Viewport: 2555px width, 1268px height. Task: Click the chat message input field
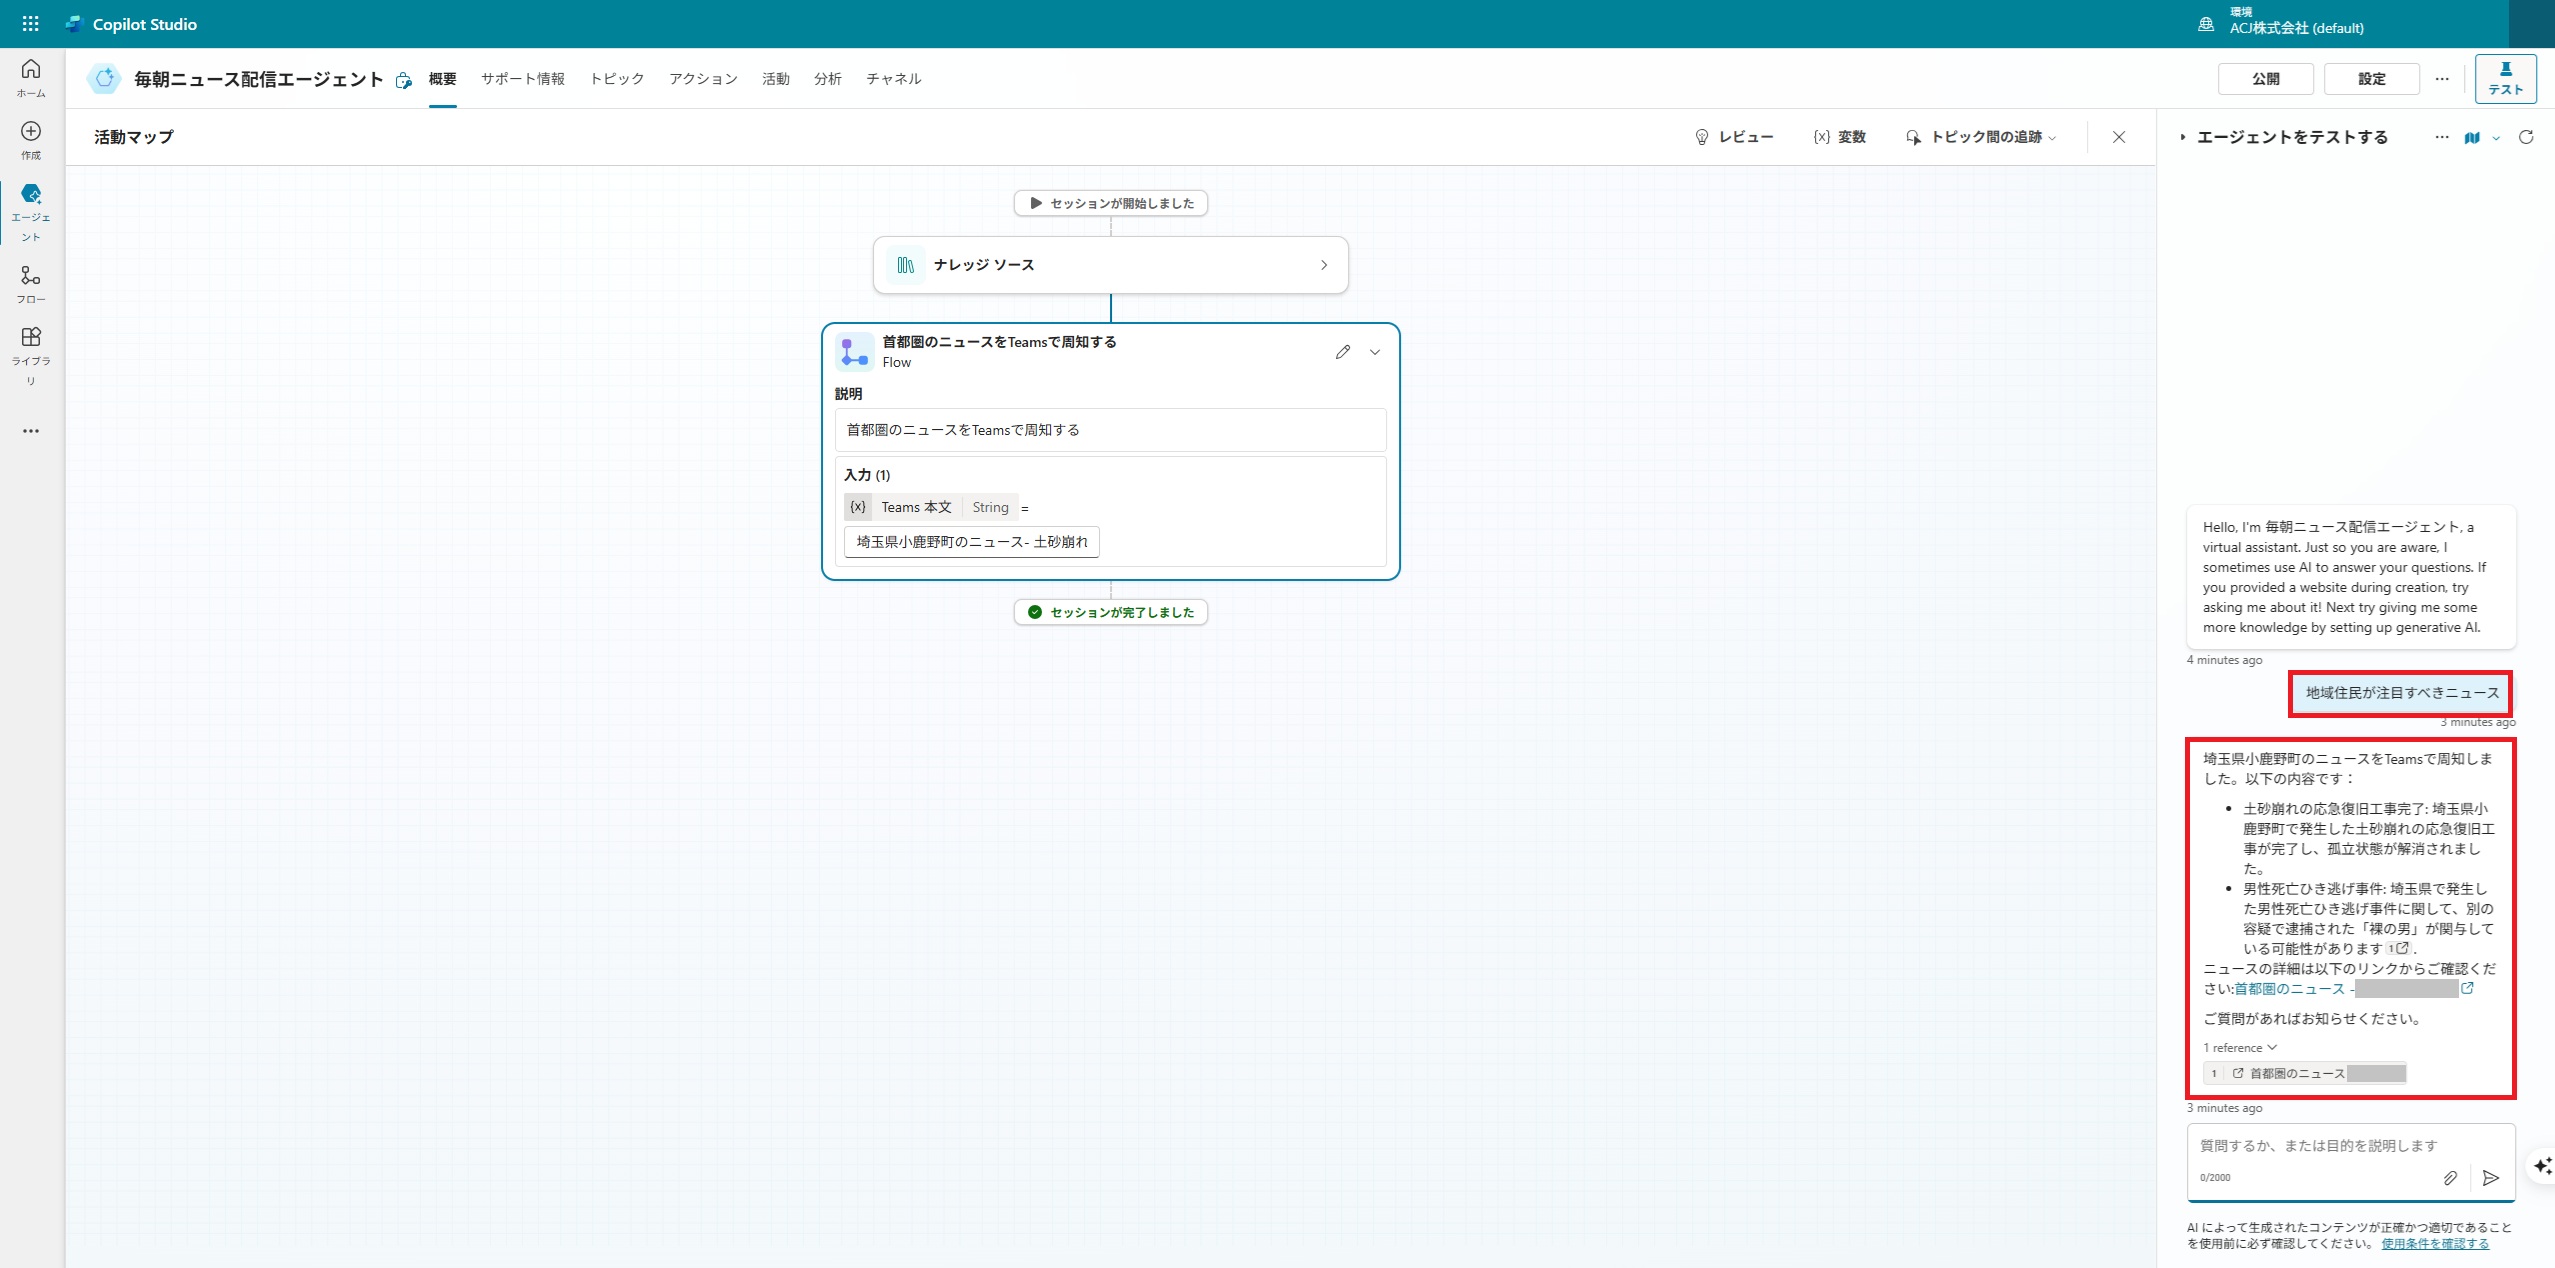point(2350,1146)
